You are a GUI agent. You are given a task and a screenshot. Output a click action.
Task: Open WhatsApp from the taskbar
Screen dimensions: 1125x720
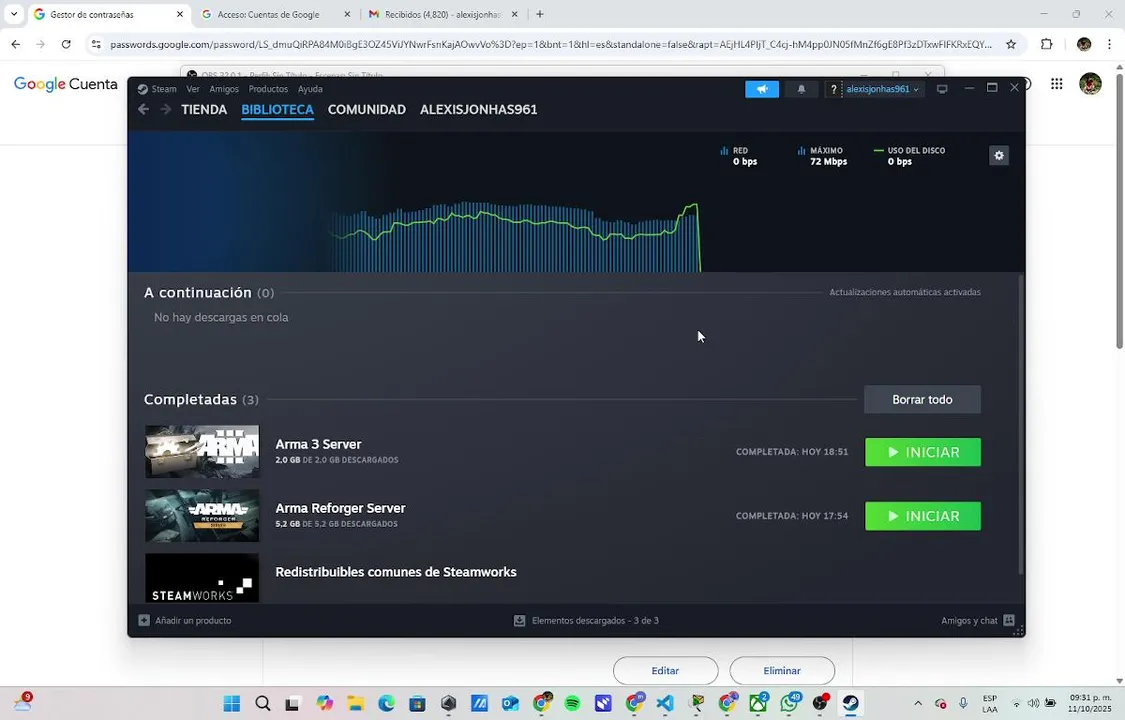tap(789, 703)
